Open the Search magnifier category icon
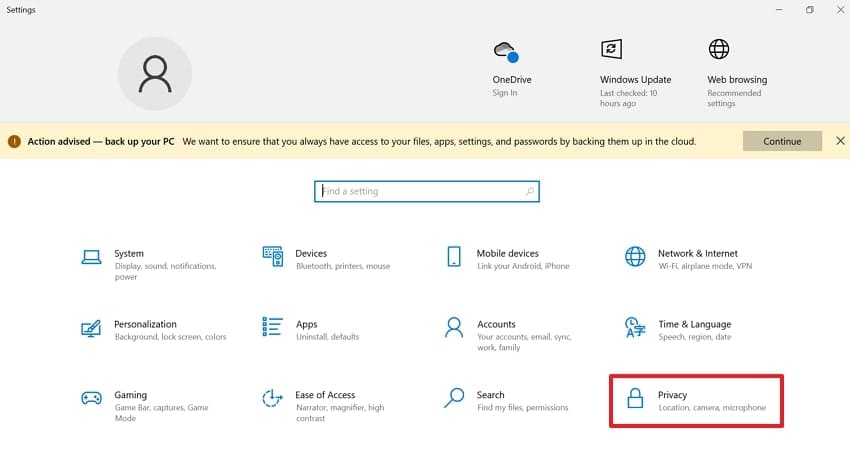Viewport: 850px width, 452px height. click(454, 398)
